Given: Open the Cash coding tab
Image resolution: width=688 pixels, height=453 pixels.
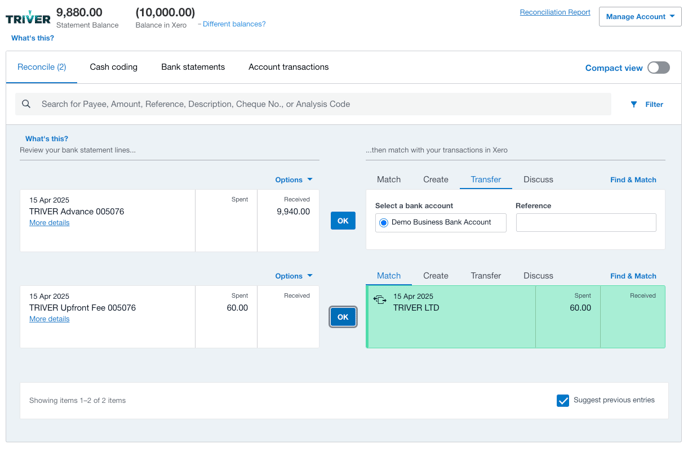Looking at the screenshot, I should [114, 67].
